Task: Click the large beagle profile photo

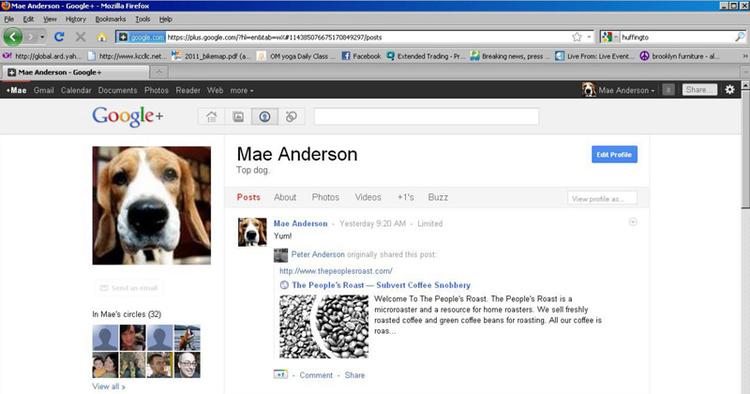Action: pyautogui.click(x=152, y=206)
